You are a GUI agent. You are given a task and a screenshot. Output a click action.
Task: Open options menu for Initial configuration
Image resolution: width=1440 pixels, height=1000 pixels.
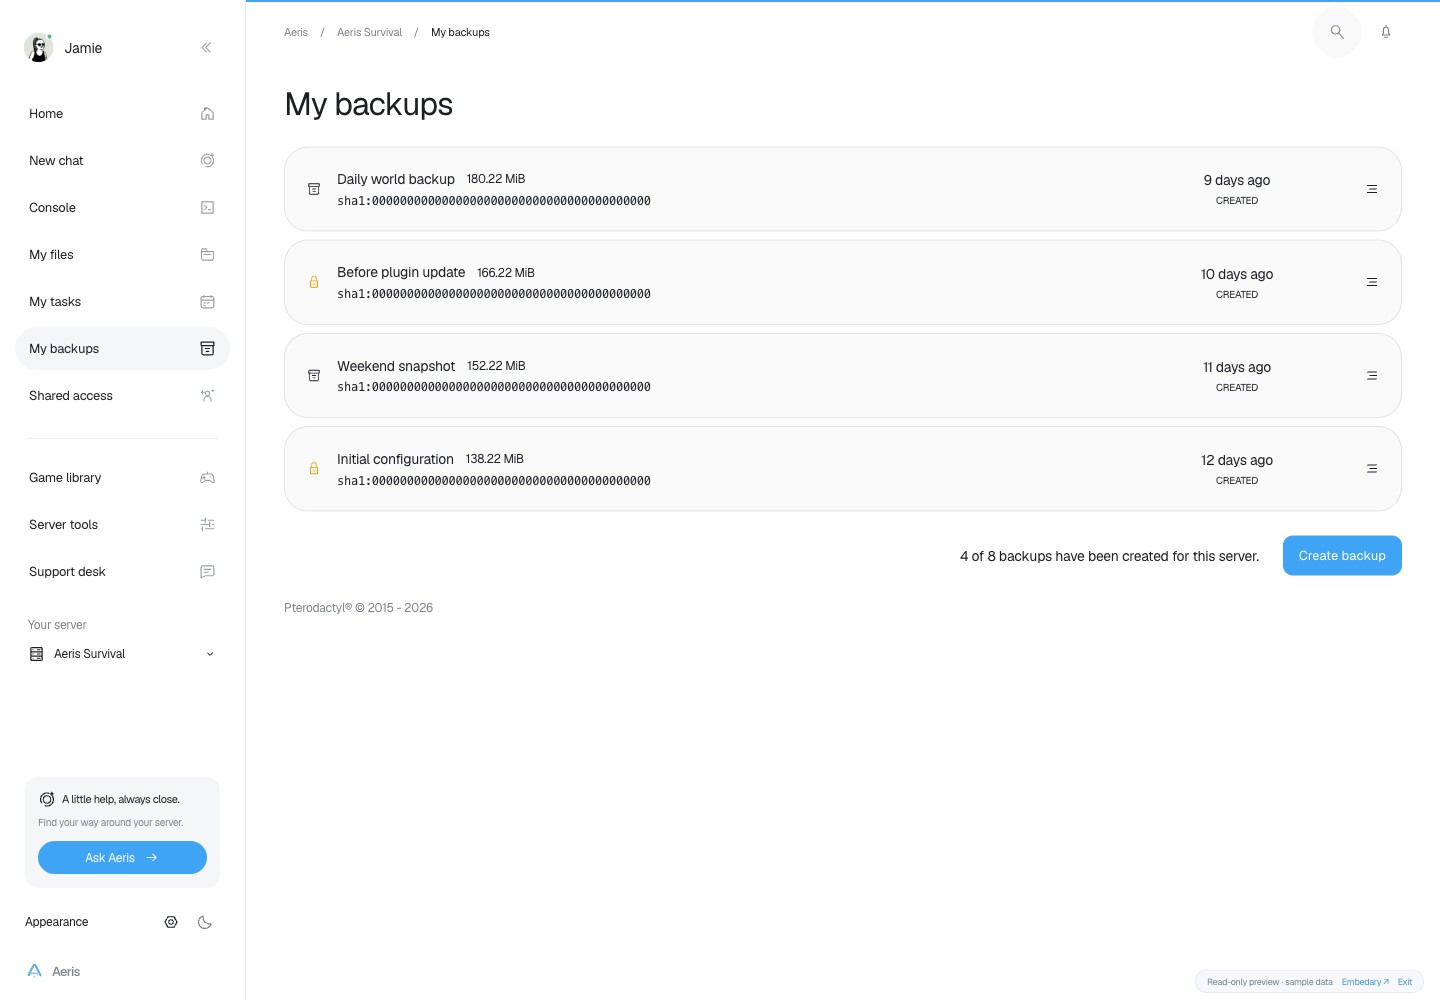1372,469
